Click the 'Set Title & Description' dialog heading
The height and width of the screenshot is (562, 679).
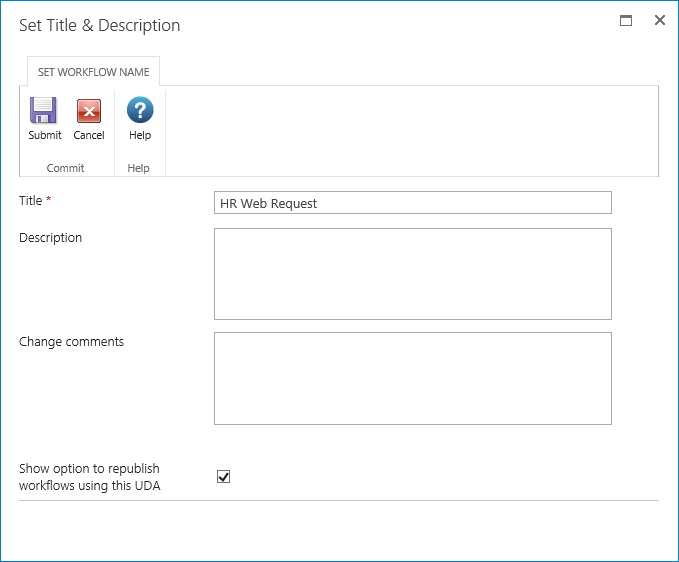click(100, 26)
